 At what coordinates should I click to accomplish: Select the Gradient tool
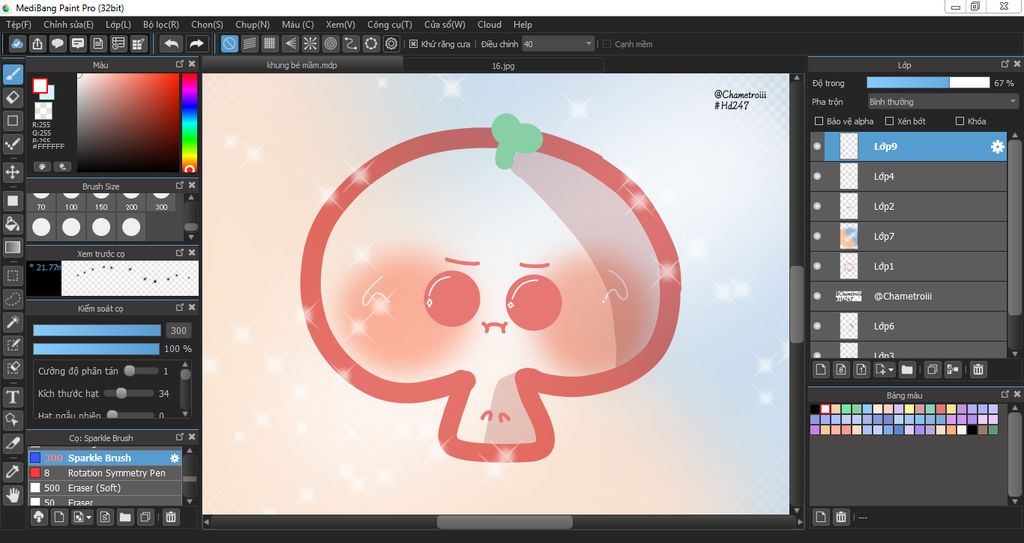[12, 248]
